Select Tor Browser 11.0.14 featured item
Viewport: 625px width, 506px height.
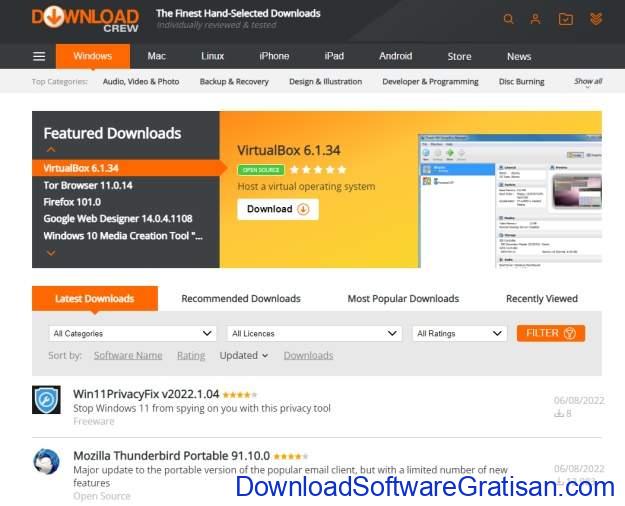click(88, 185)
